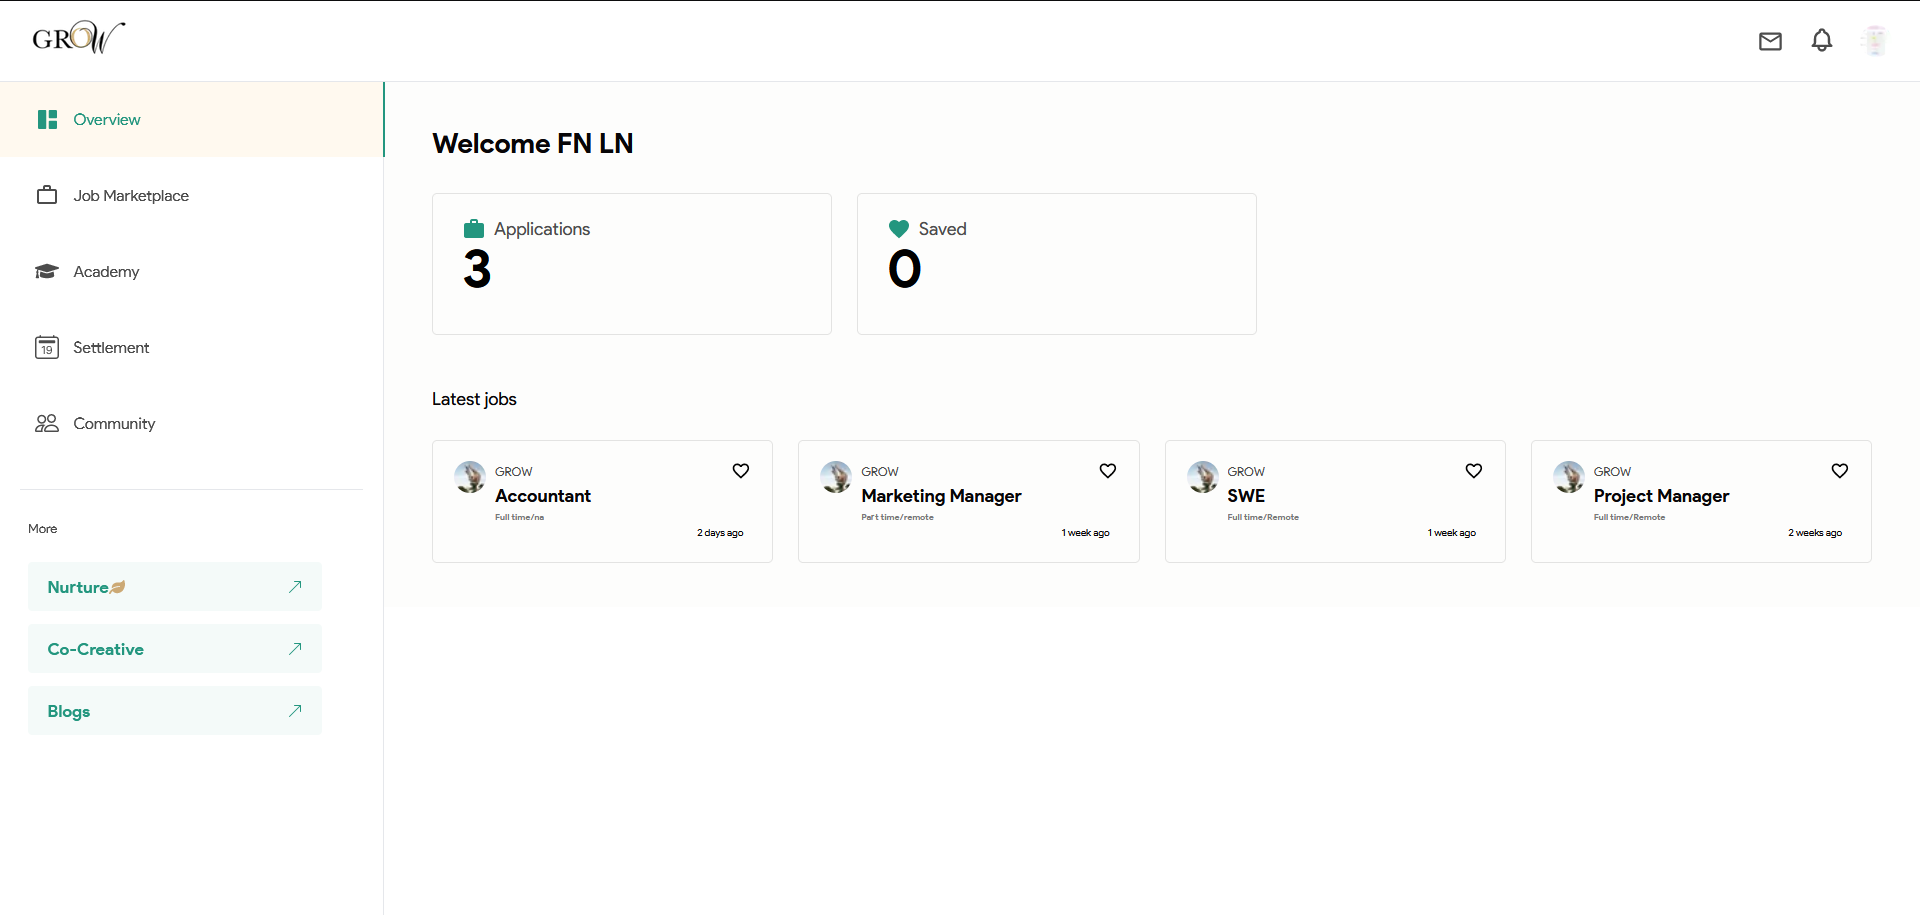This screenshot has height=915, width=1920.
Task: Open the Co-Creative link
Action: click(x=175, y=649)
